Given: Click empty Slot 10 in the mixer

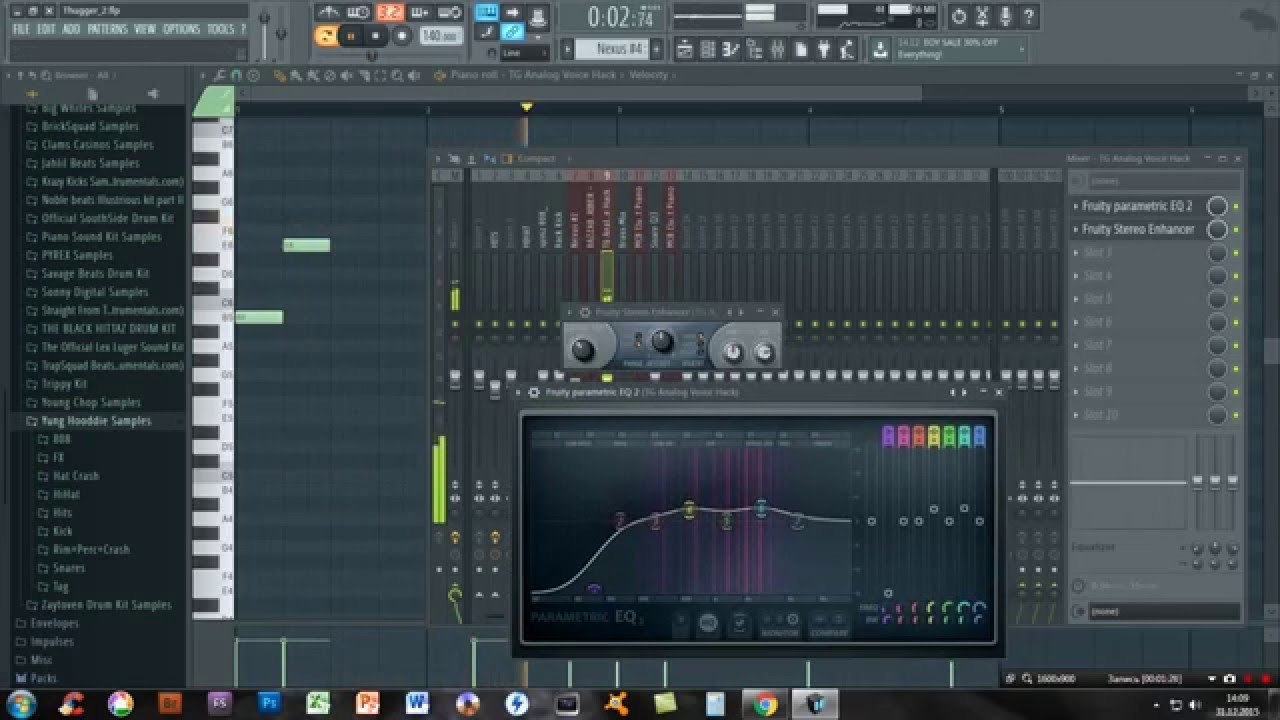Looking at the screenshot, I should pyautogui.click(x=1138, y=414).
